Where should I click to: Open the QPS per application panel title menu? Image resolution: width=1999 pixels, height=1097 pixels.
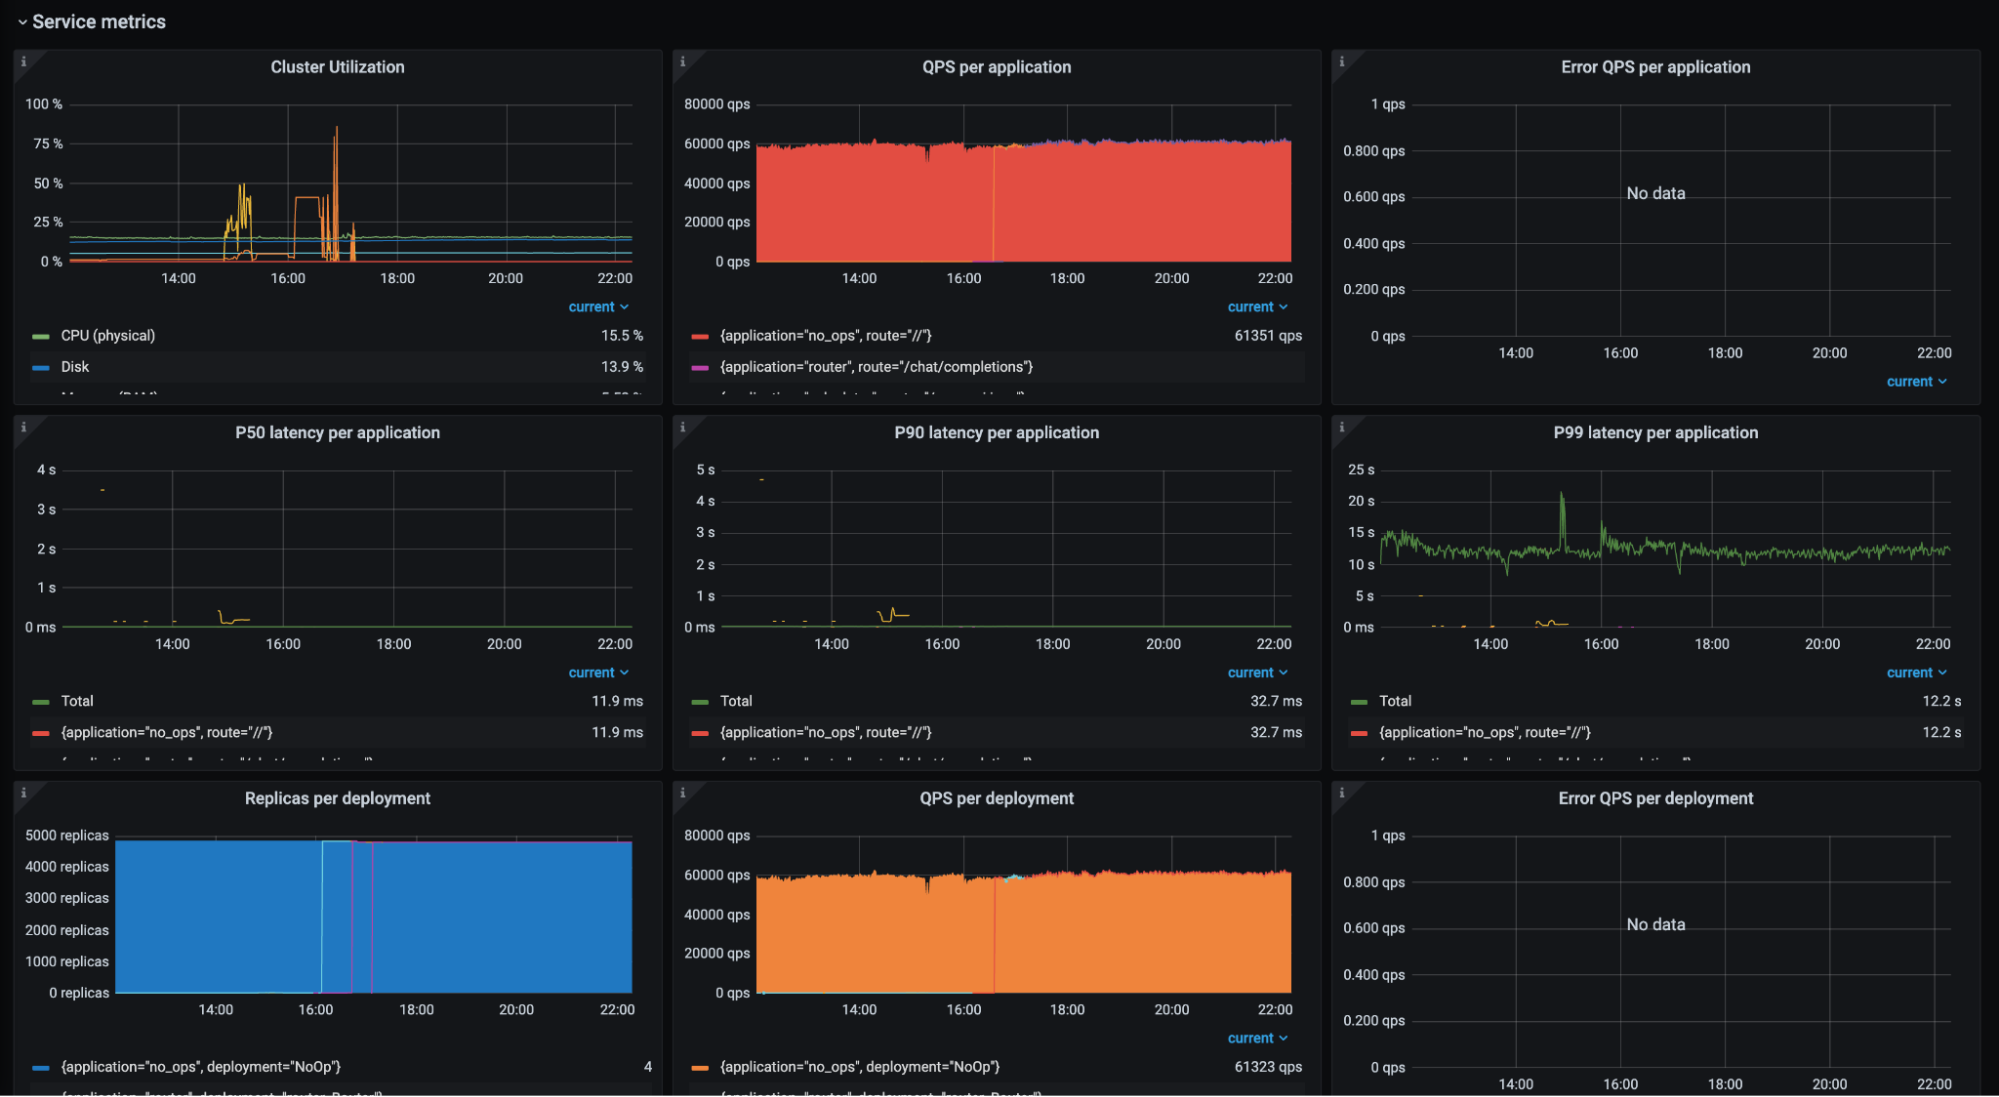[x=996, y=67]
